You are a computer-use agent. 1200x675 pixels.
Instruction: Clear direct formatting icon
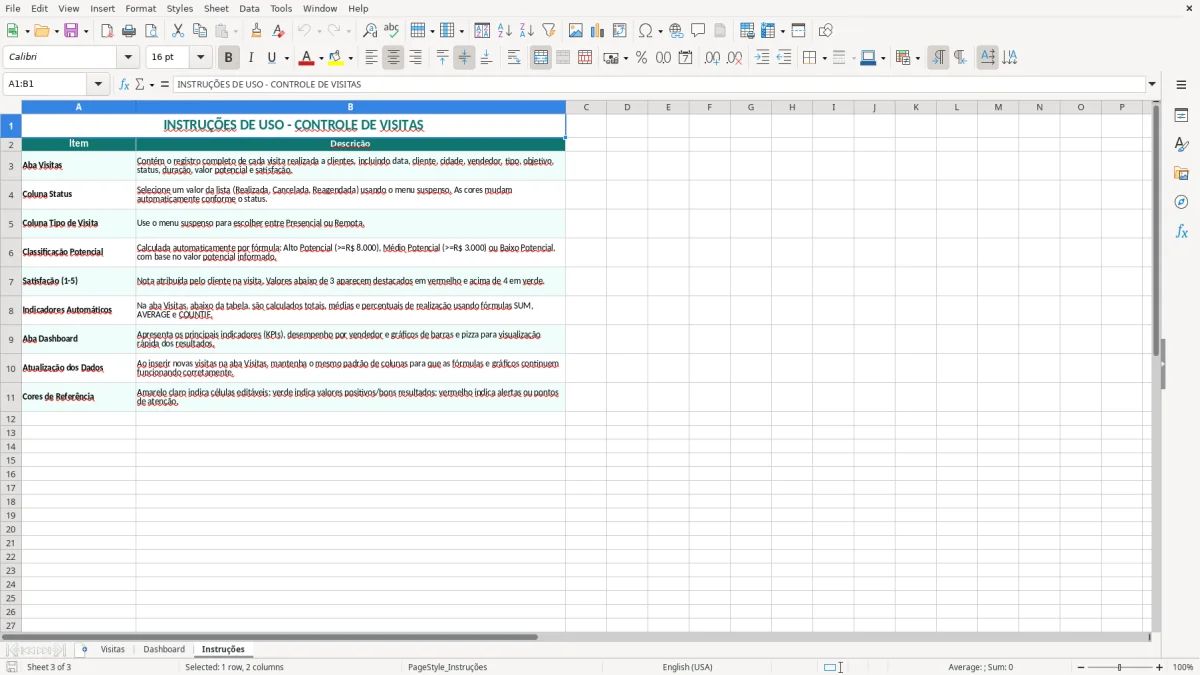tap(279, 31)
